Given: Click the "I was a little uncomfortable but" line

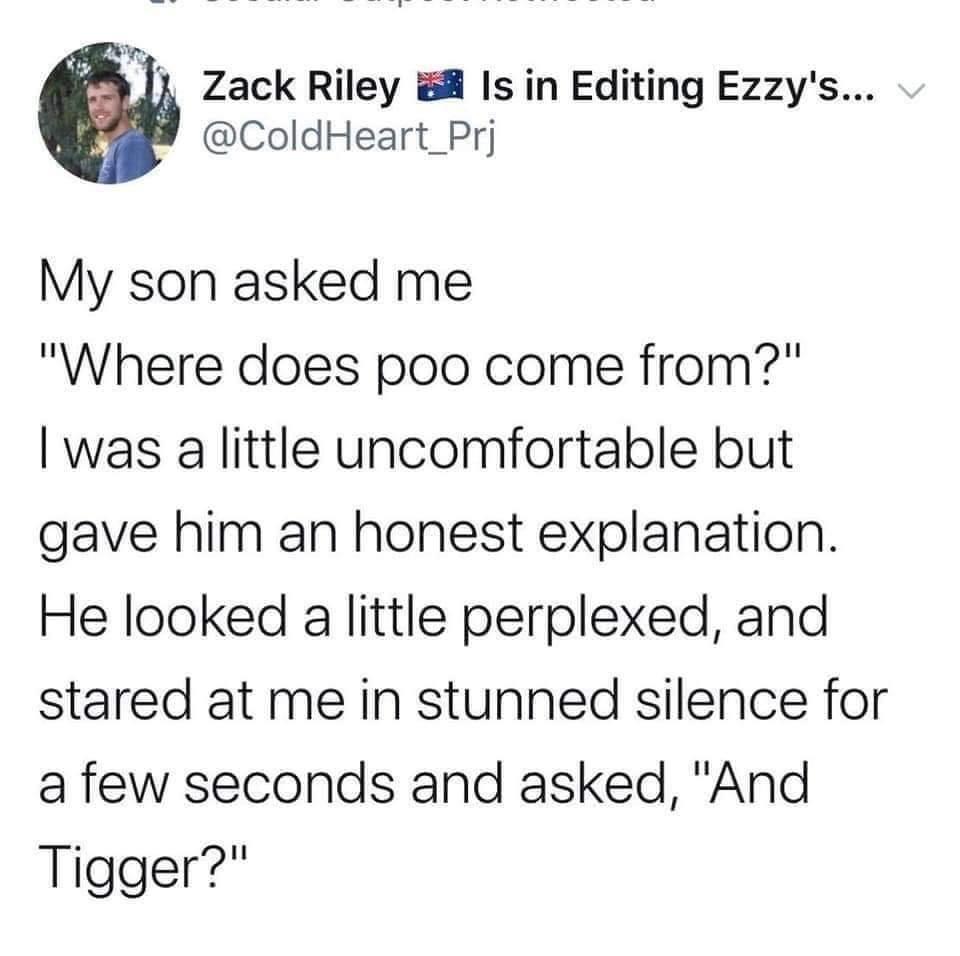Looking at the screenshot, I should (x=416, y=450).
